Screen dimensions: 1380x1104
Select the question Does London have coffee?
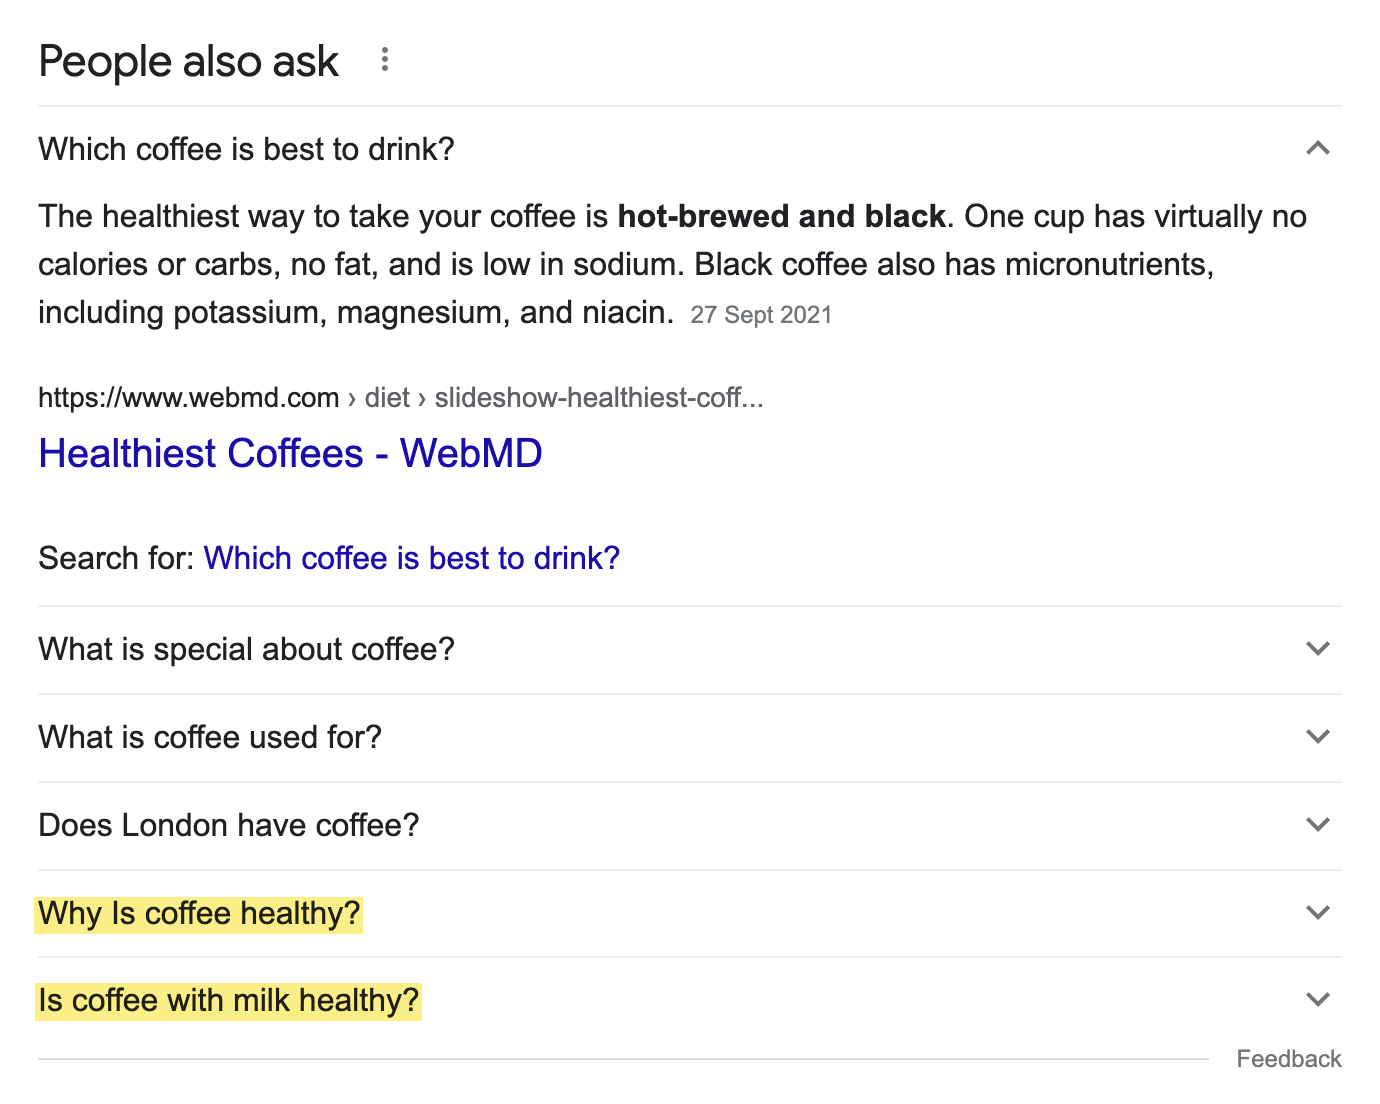228,825
